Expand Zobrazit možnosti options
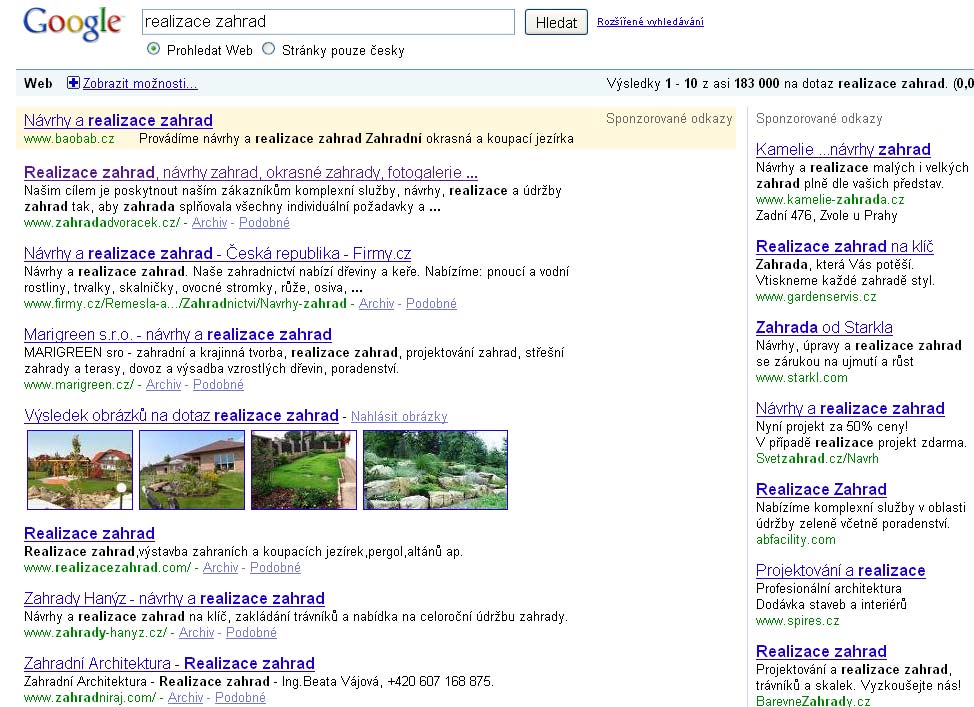974x707 pixels. [140, 83]
